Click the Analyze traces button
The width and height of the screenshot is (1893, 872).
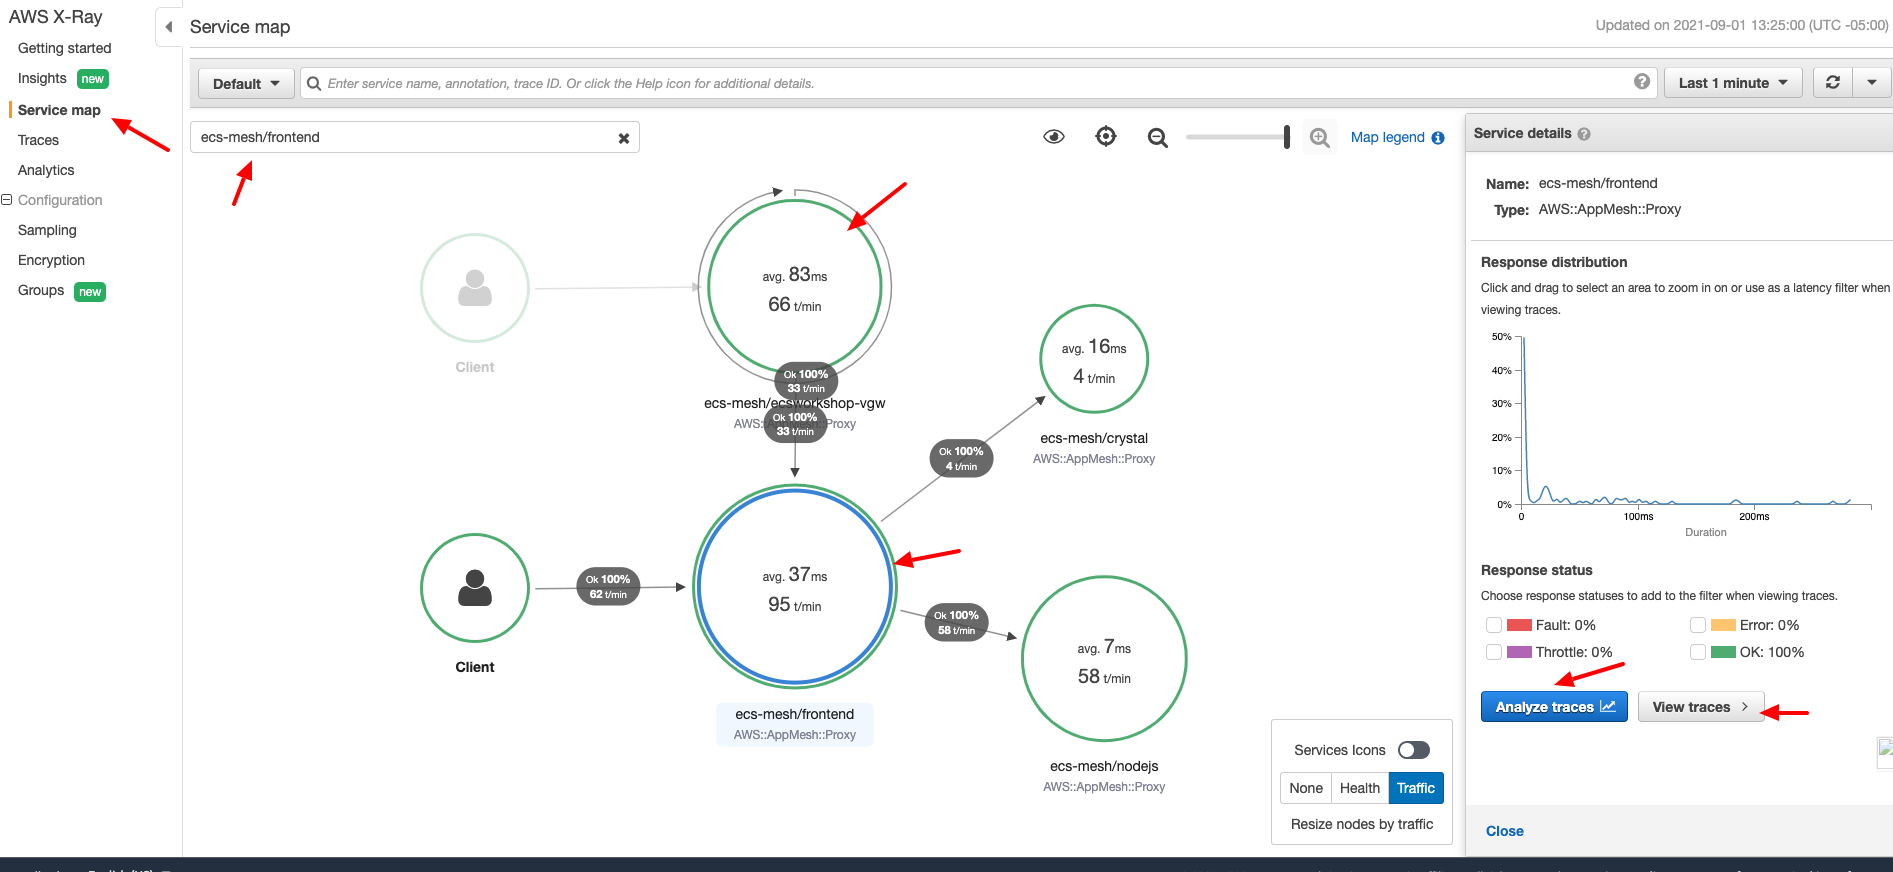(1554, 707)
